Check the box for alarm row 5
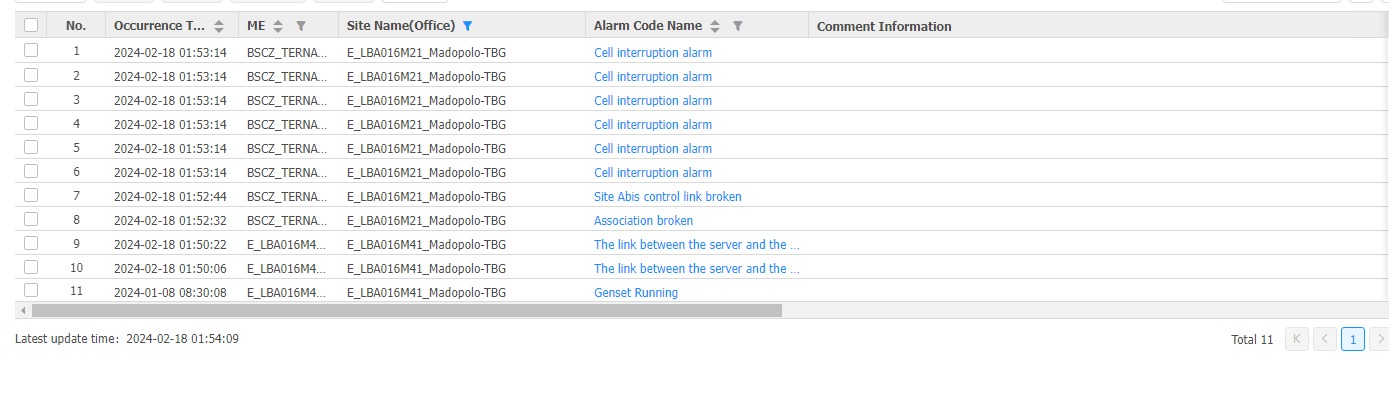 31,147
